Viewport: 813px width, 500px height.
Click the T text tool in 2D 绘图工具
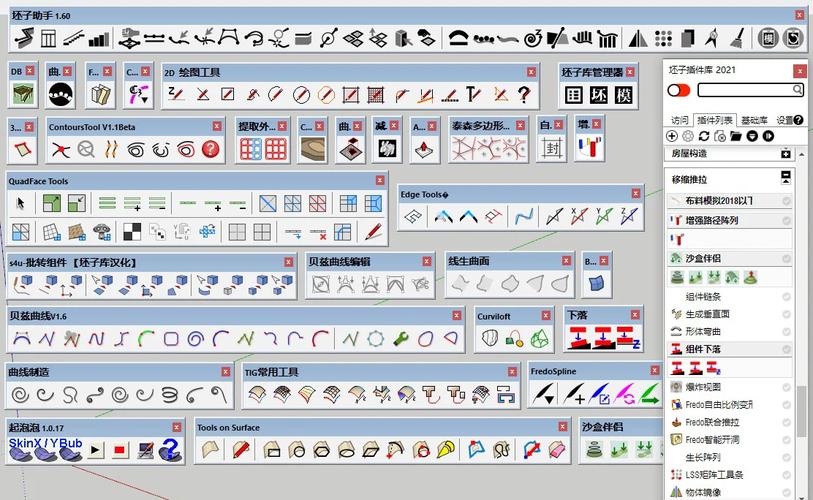click(473, 94)
